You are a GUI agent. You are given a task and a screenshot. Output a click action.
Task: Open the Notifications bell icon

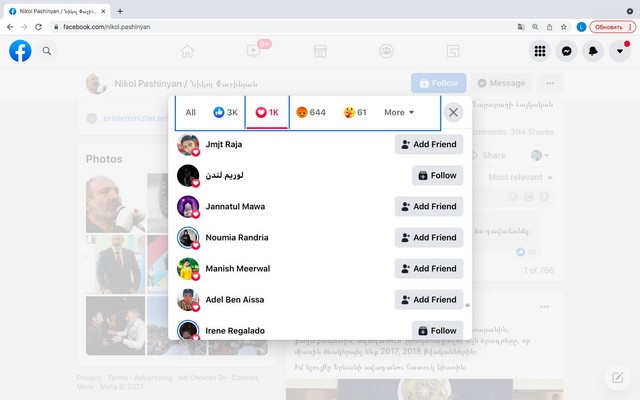pyautogui.click(x=593, y=51)
